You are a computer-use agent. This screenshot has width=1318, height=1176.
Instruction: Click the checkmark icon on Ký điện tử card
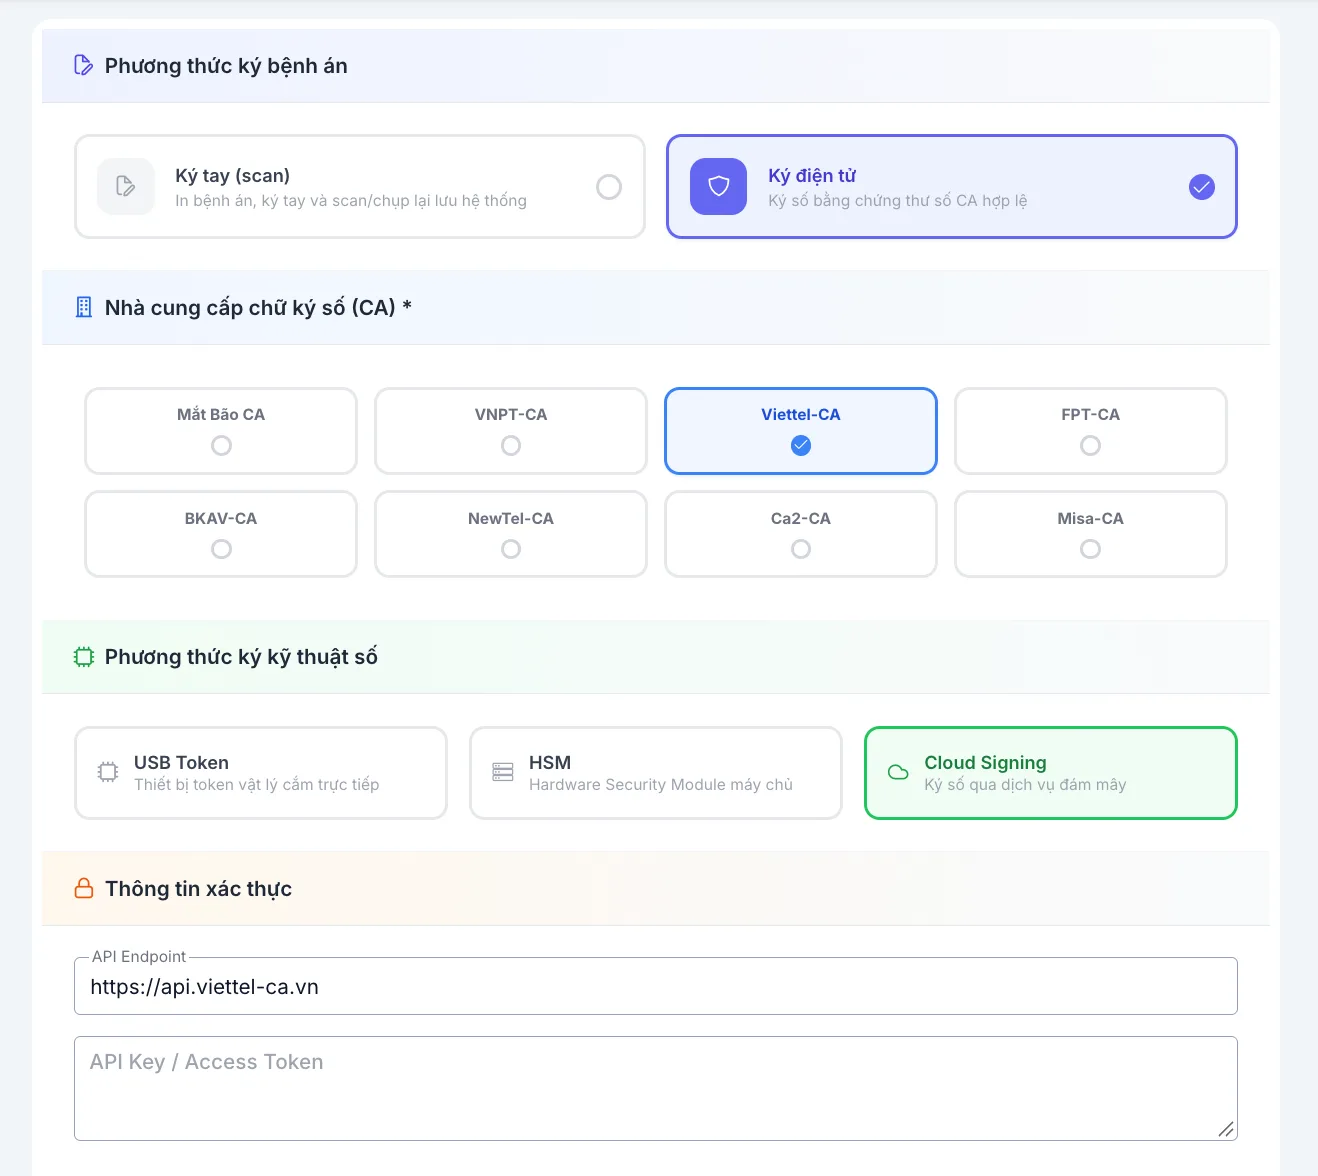(1201, 187)
